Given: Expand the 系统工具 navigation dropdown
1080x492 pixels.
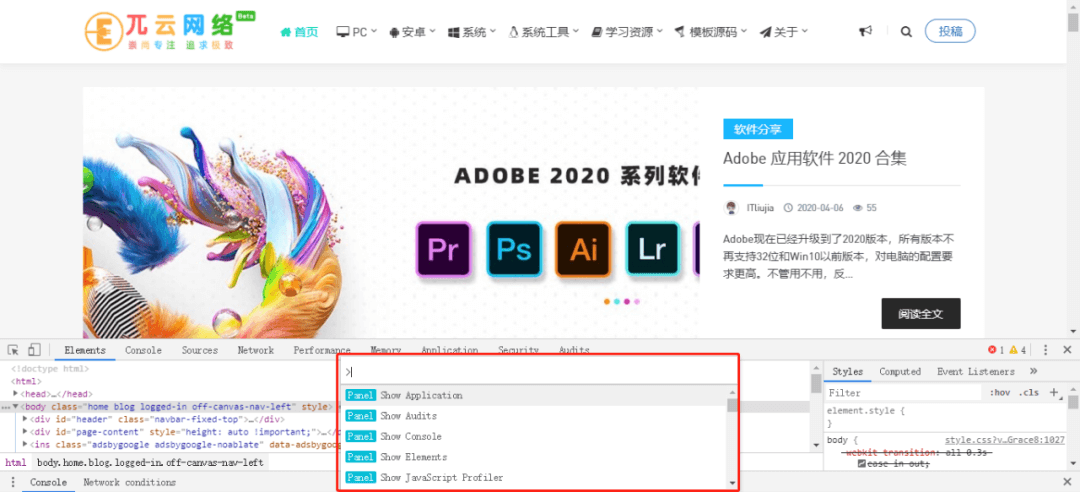Looking at the screenshot, I should 543,32.
